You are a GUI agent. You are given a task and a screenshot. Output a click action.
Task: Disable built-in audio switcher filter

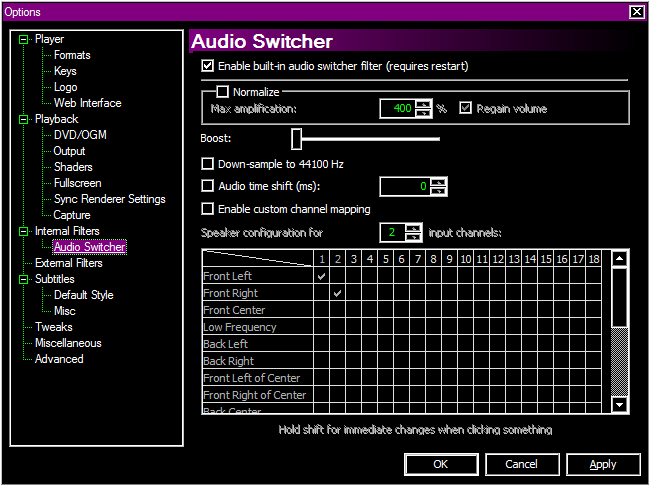tap(208, 66)
